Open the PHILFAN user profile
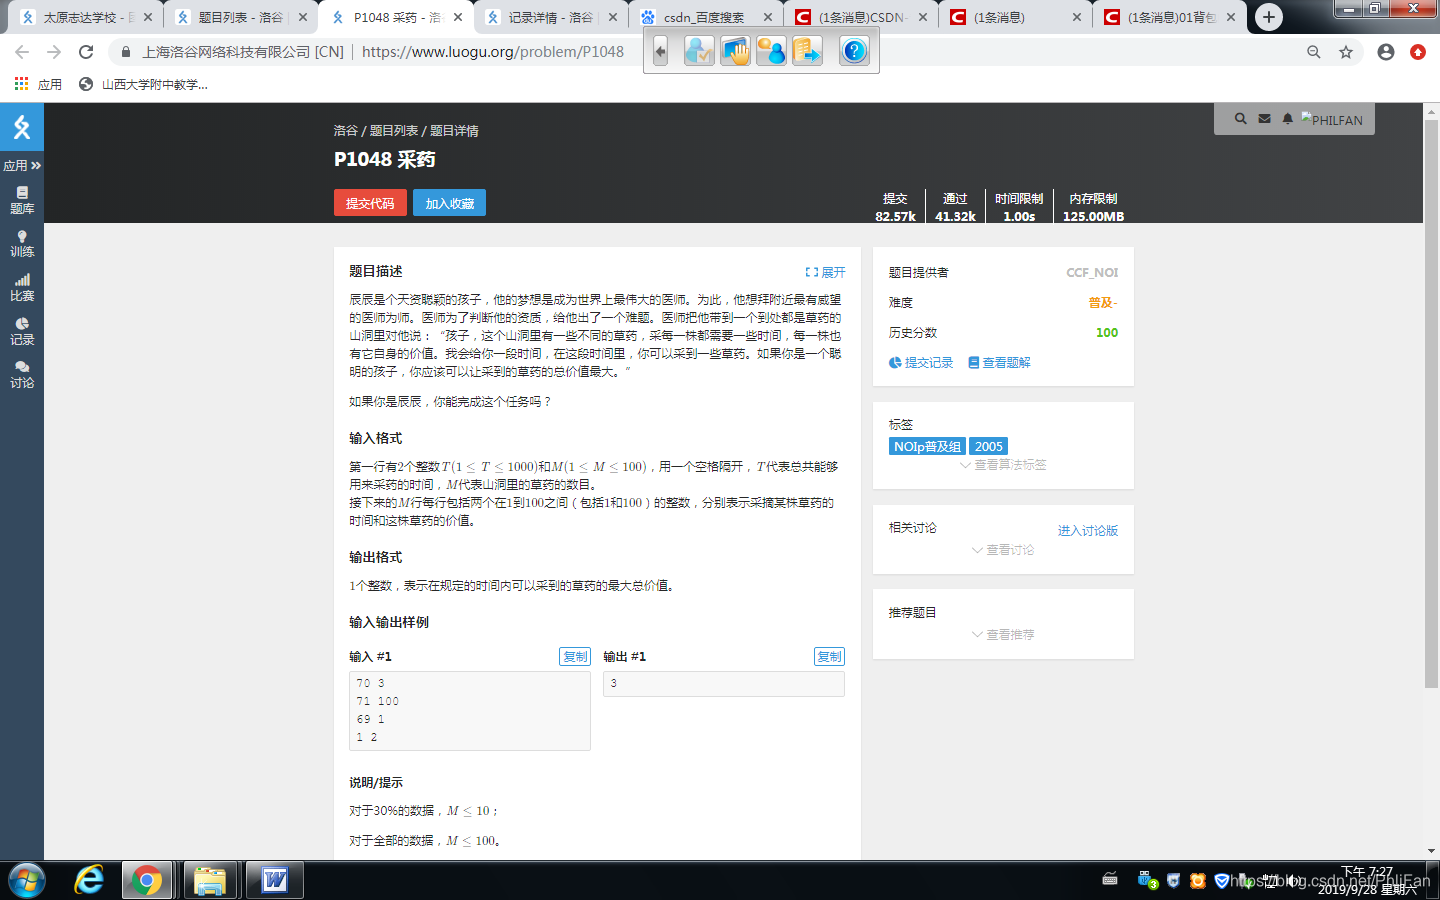The height and width of the screenshot is (900, 1440). (x=1333, y=120)
